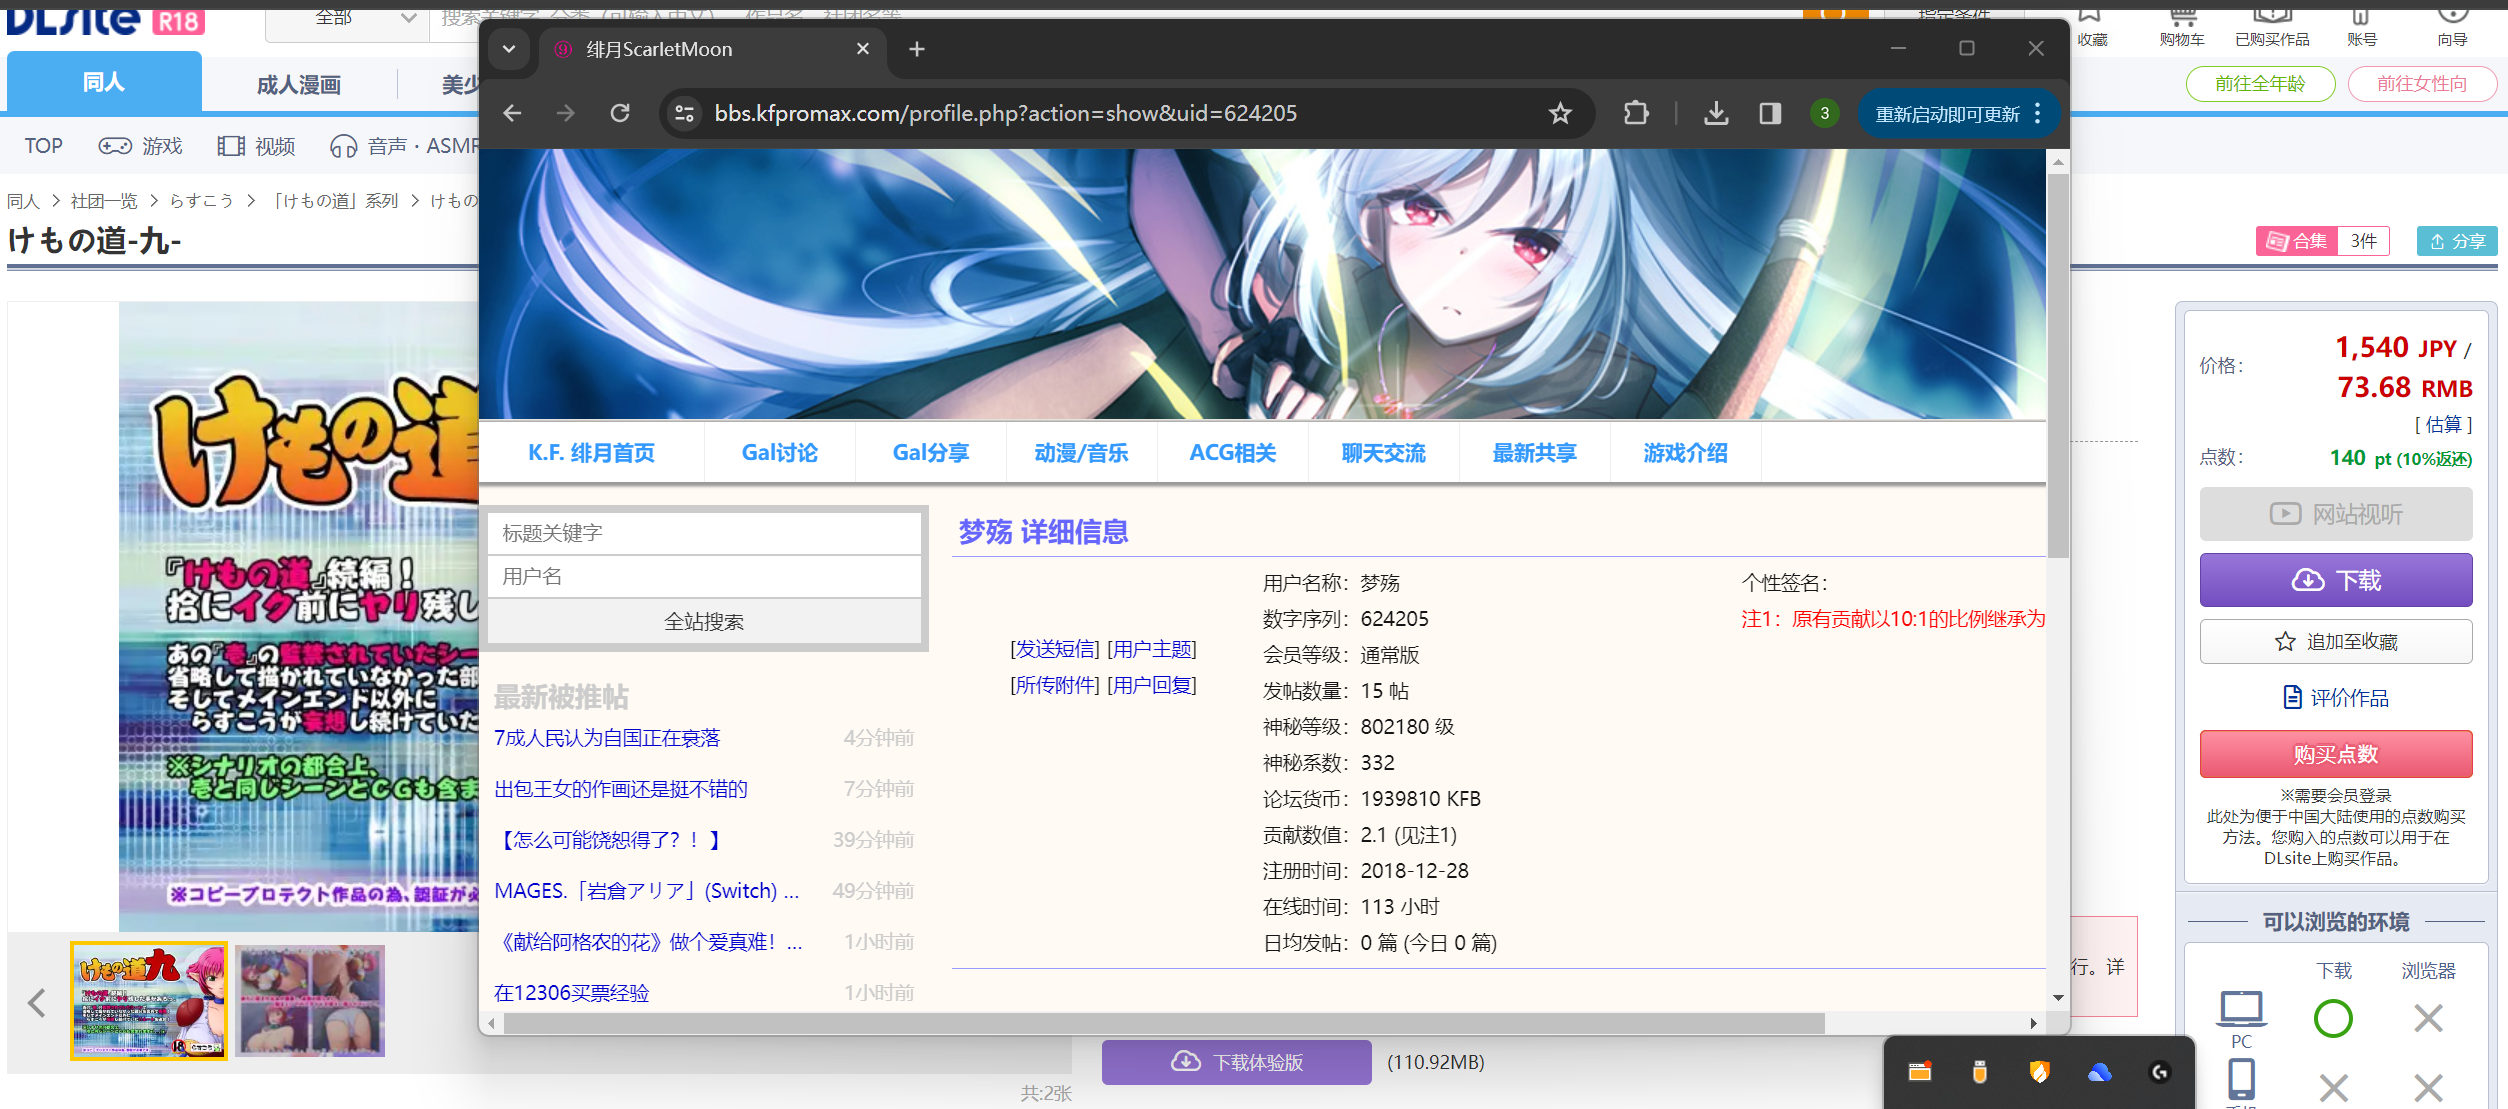Open the blue cloud tray icon
Screen dimensions: 2508x1109
(x=2100, y=1072)
